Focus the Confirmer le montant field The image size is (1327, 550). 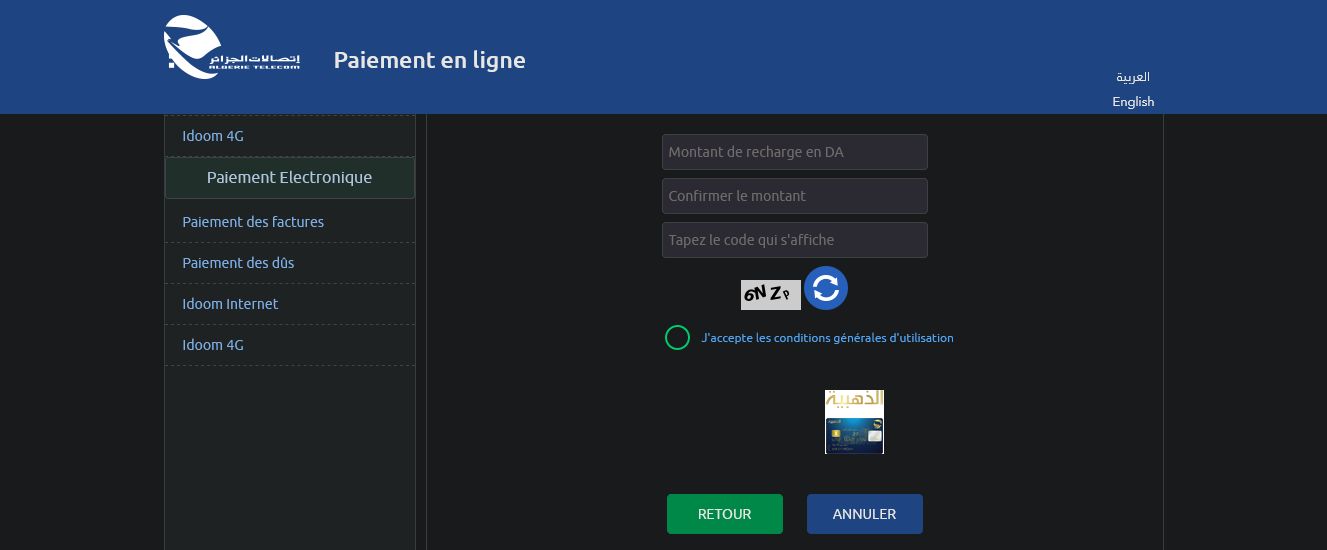click(795, 196)
